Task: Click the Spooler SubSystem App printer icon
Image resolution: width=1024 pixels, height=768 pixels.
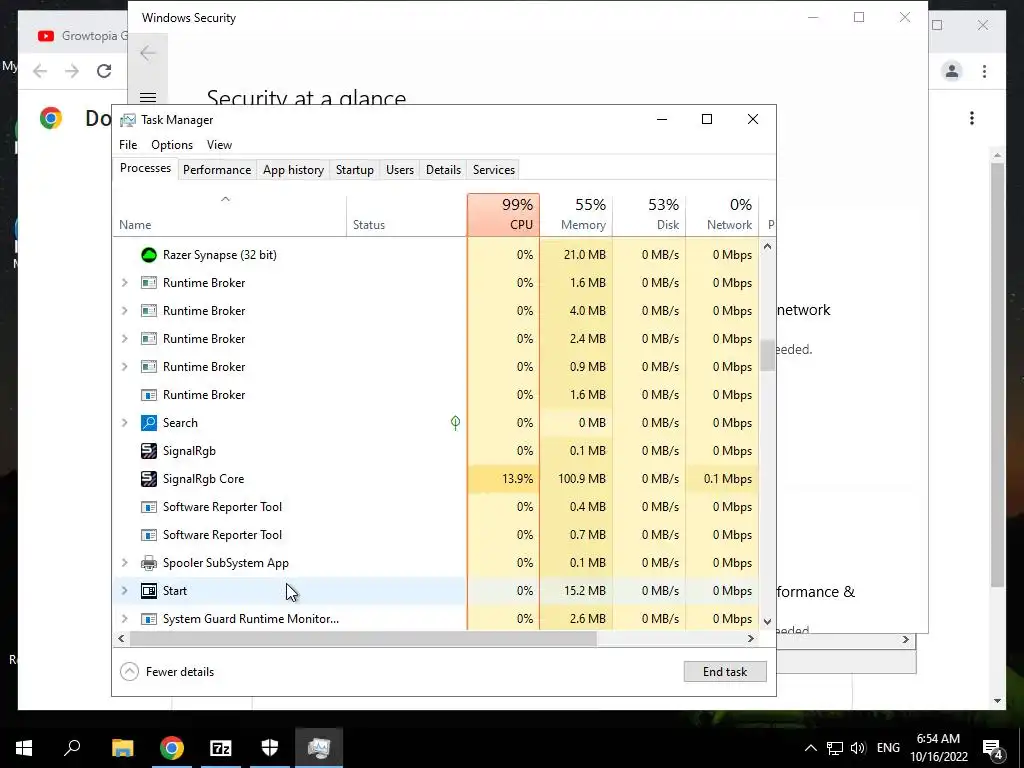Action: (149, 563)
